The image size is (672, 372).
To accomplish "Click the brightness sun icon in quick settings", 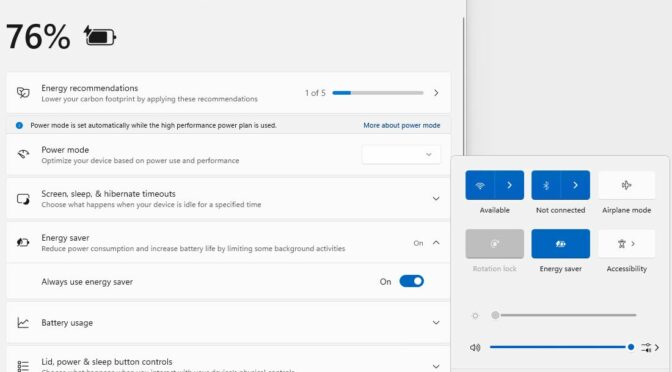I will click(475, 316).
